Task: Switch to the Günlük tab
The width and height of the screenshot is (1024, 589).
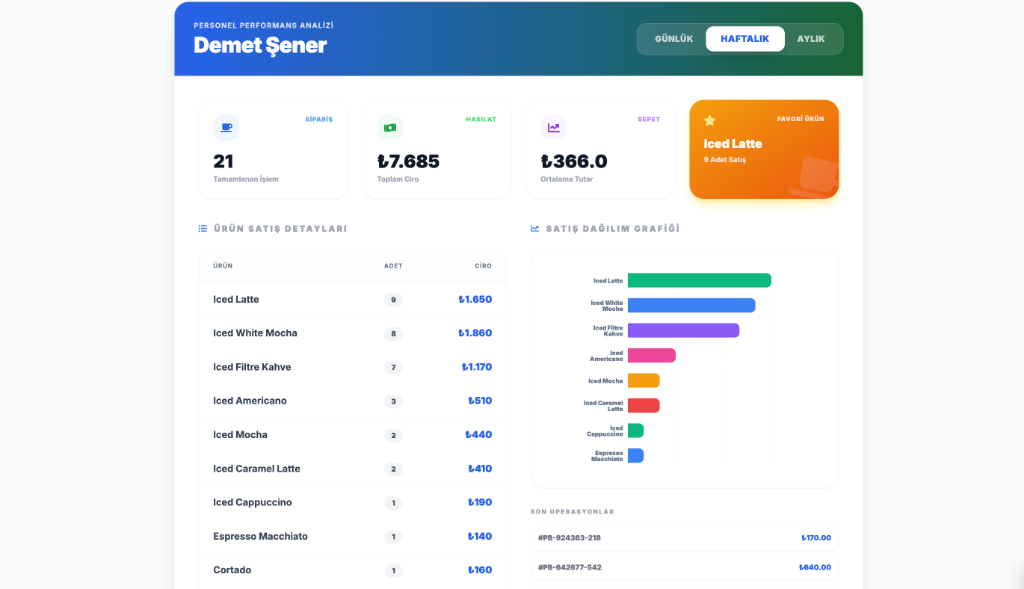Action: coord(674,39)
